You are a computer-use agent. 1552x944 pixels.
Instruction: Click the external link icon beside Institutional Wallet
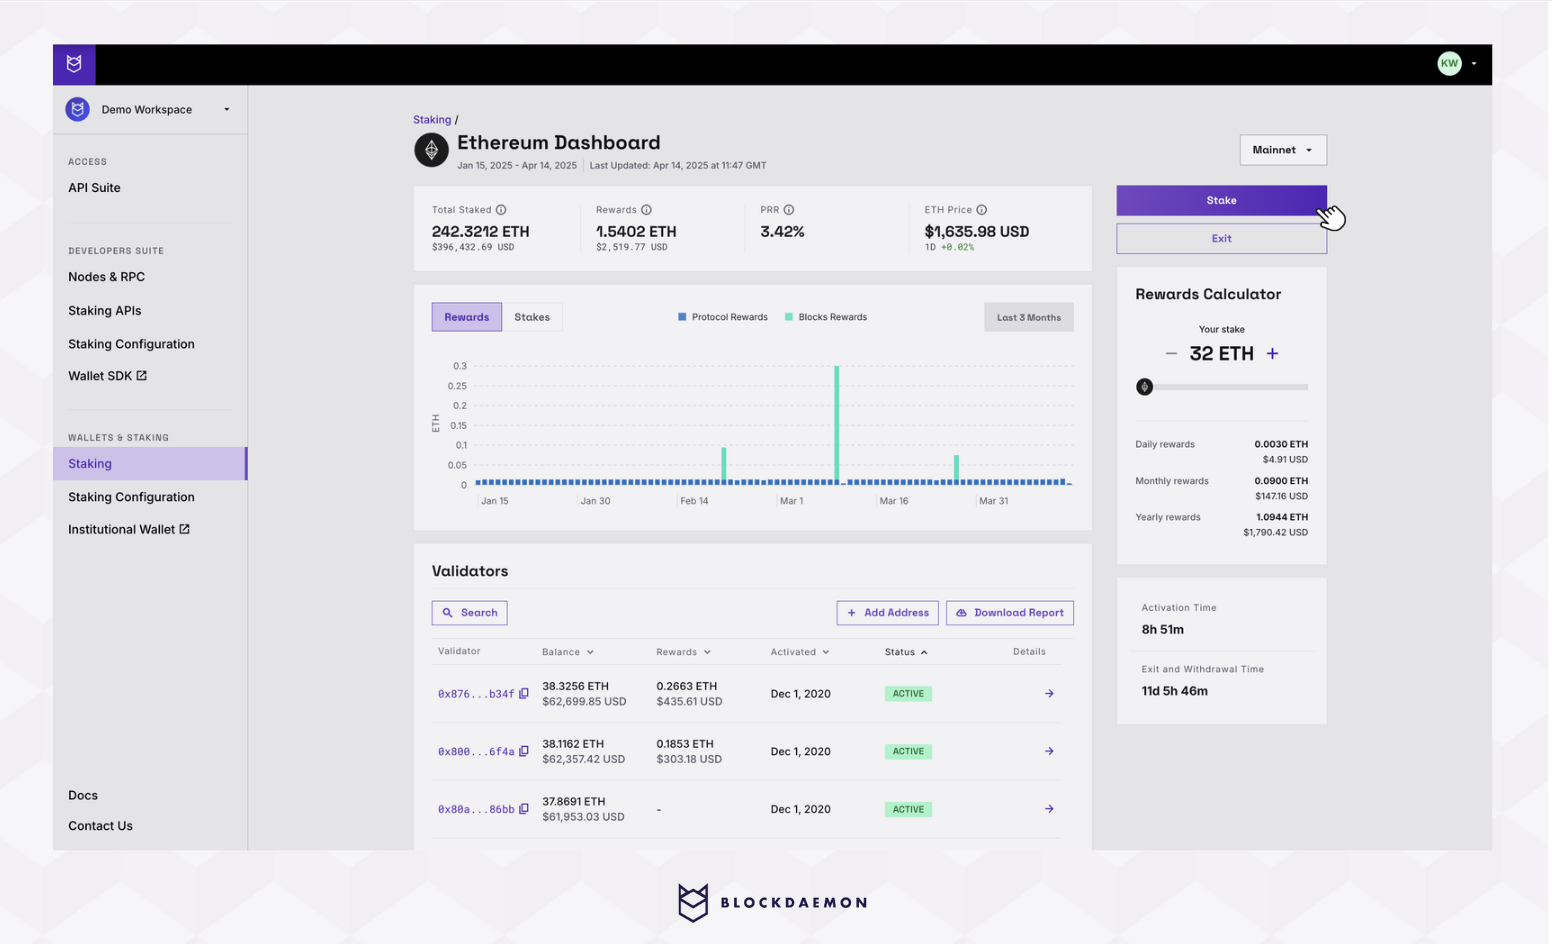coord(184,529)
